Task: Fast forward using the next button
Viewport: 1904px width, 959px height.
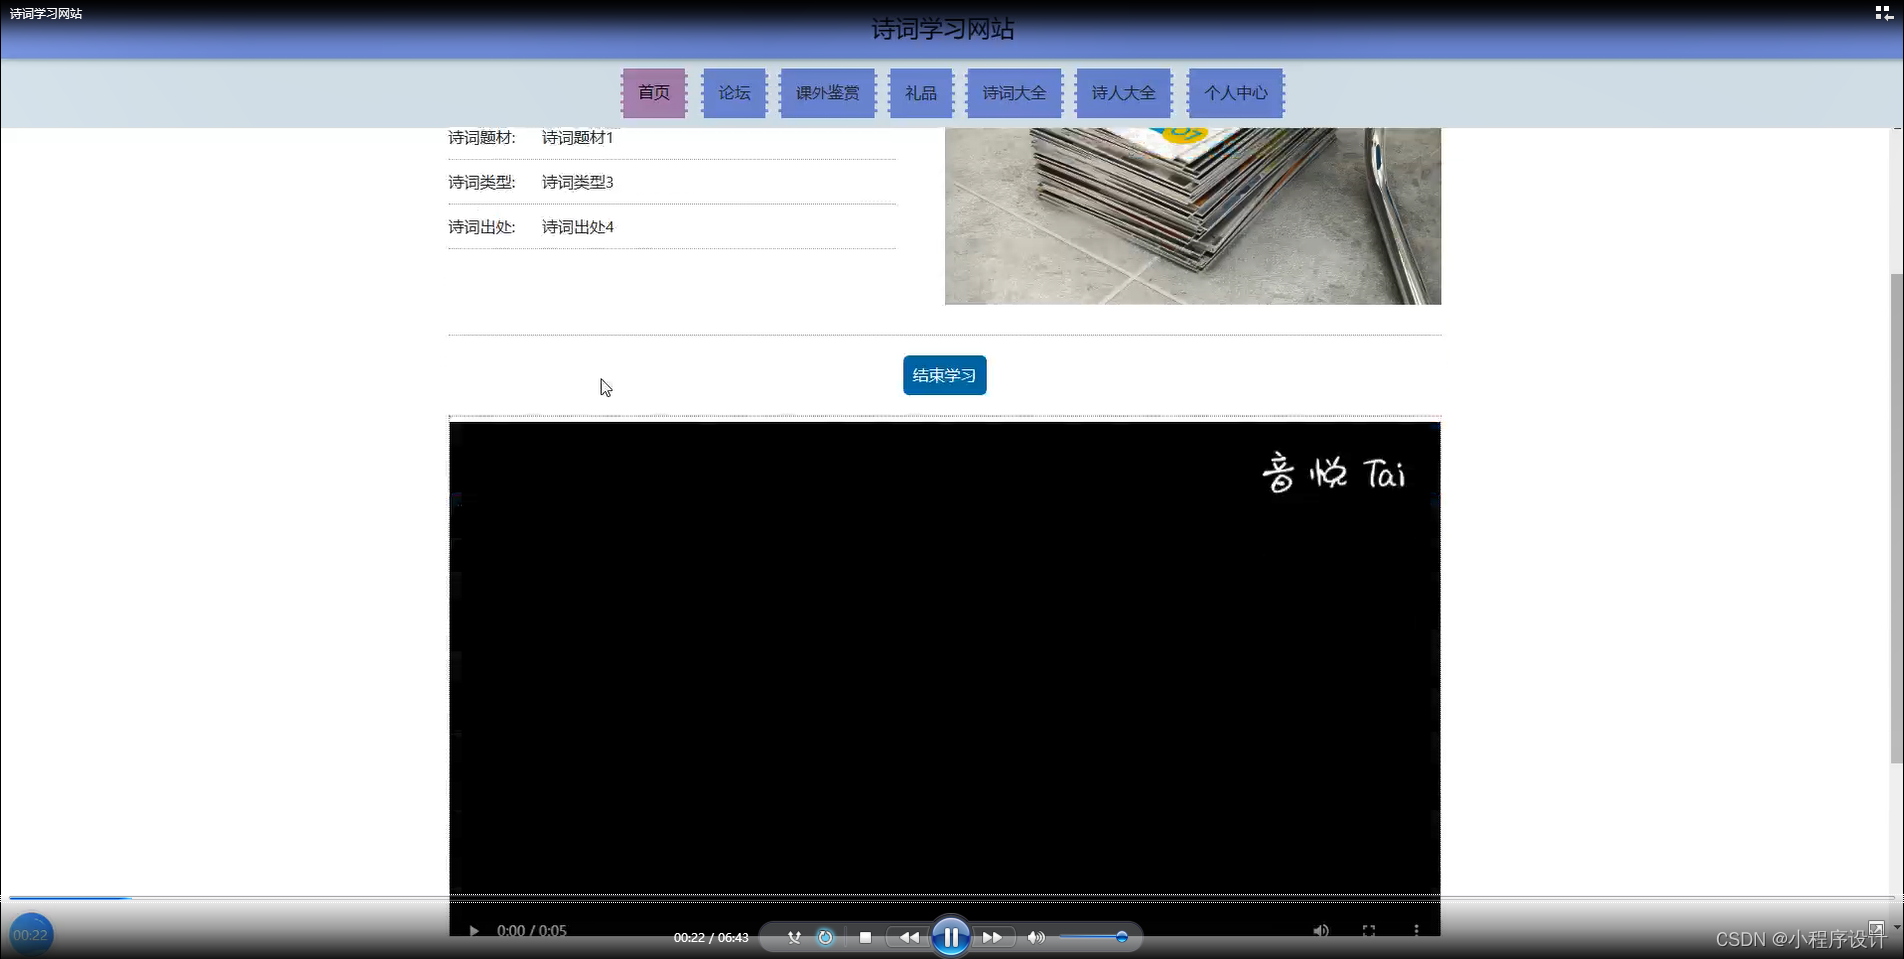Action: 992,937
